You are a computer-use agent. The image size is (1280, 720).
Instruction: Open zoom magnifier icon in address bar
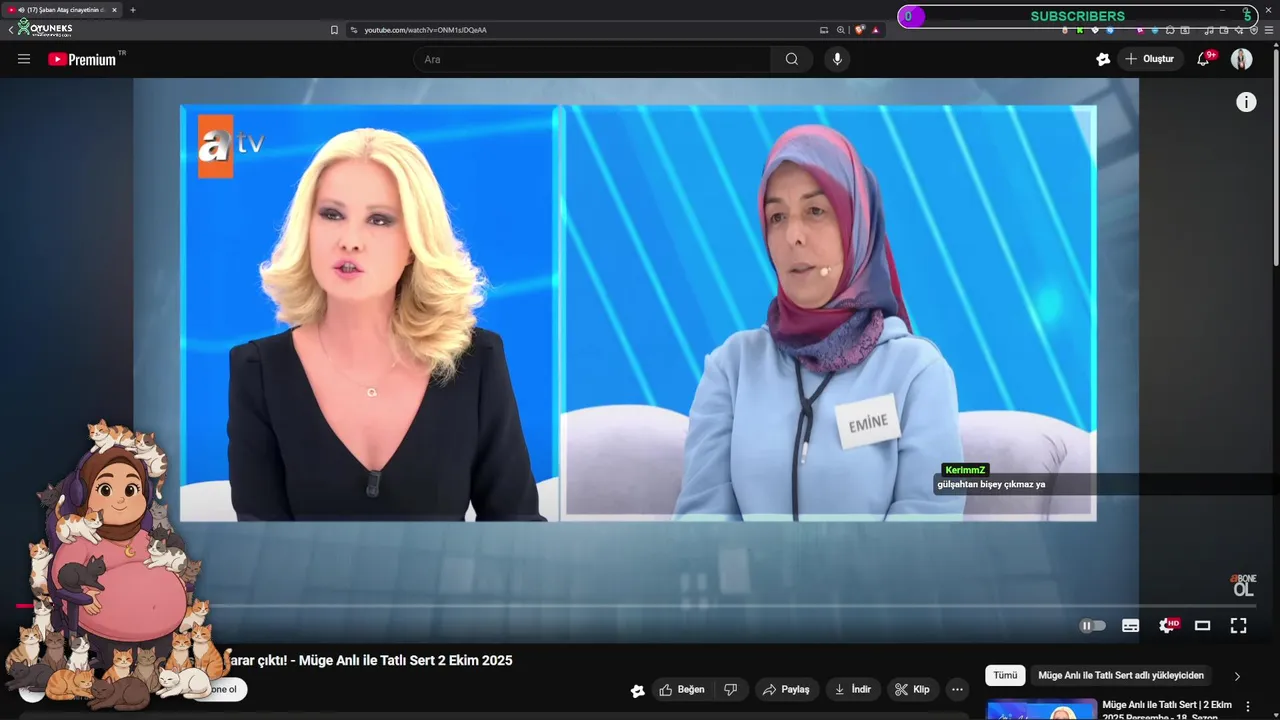[x=841, y=30]
